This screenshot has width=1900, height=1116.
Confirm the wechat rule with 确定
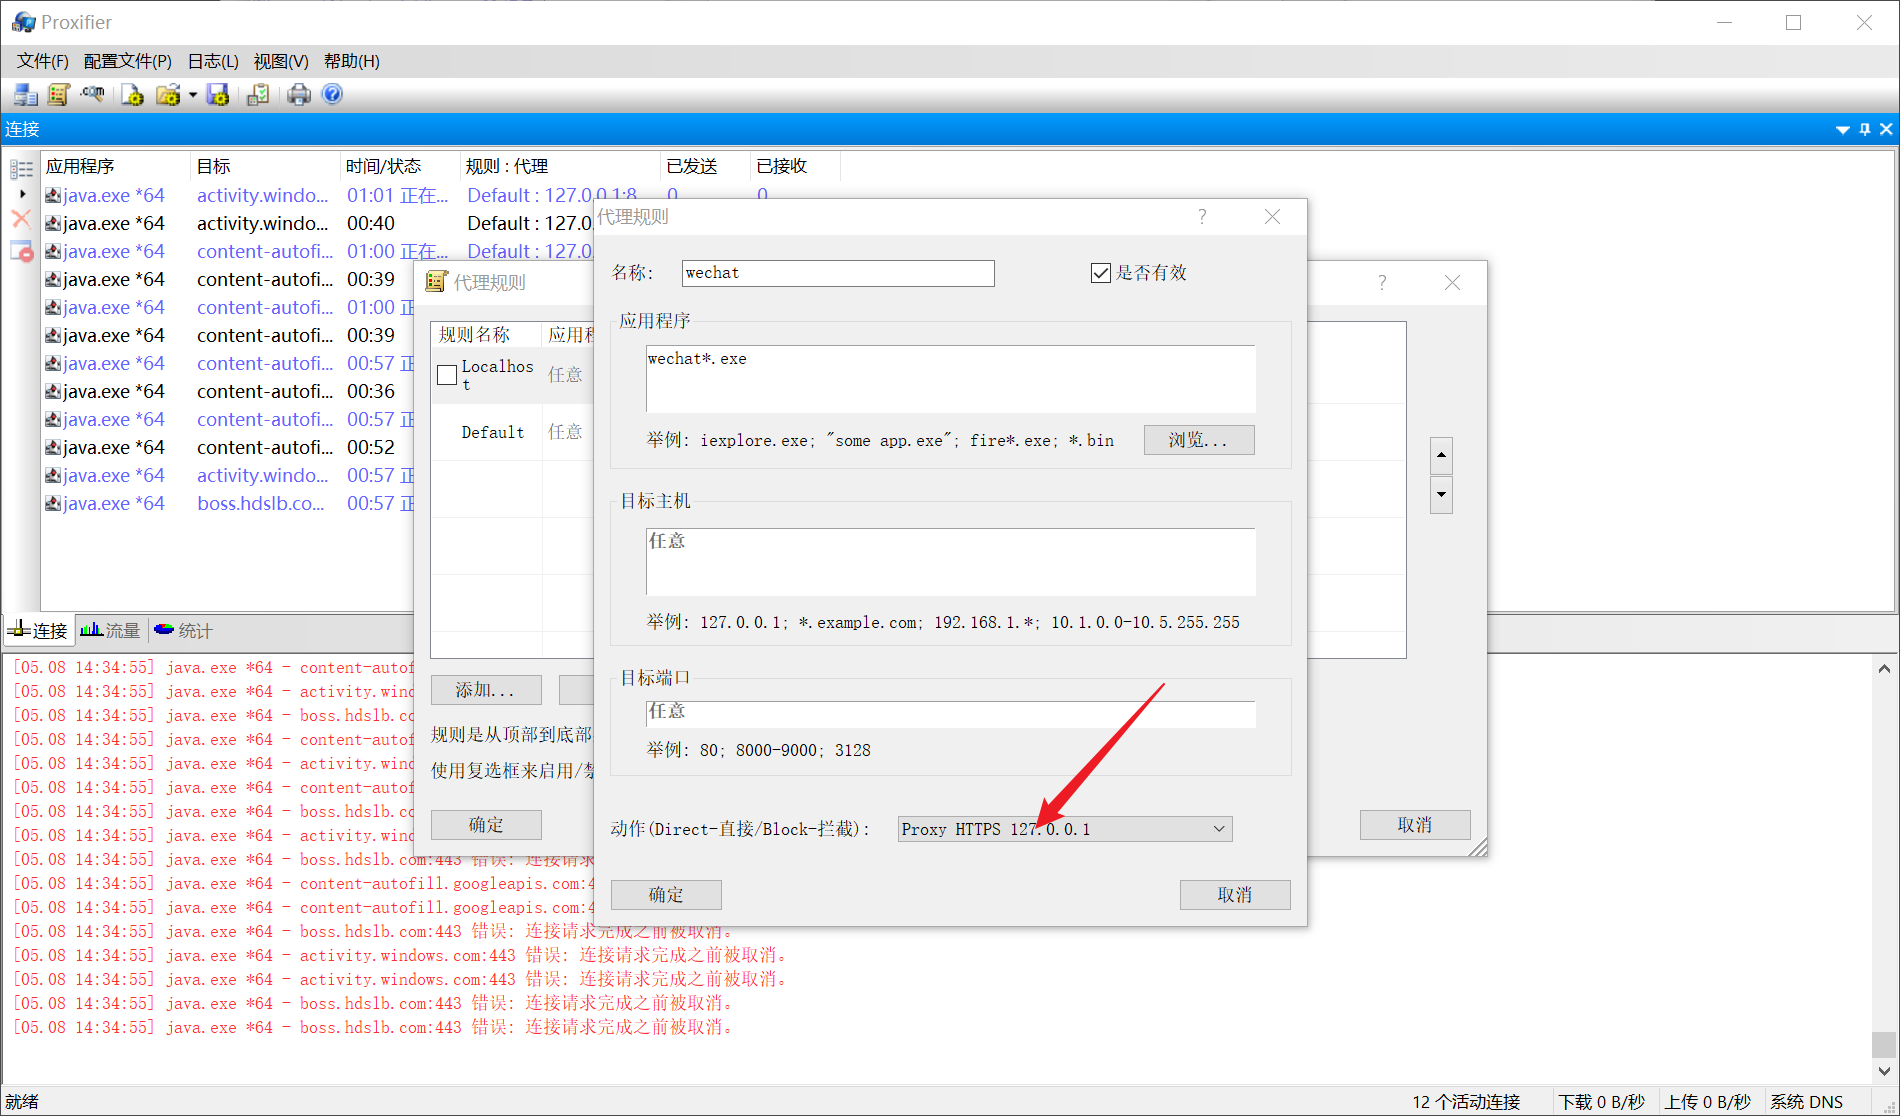(665, 894)
